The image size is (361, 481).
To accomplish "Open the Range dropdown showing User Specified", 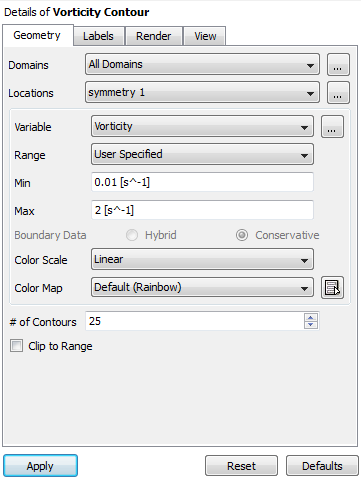I will click(x=202, y=154).
